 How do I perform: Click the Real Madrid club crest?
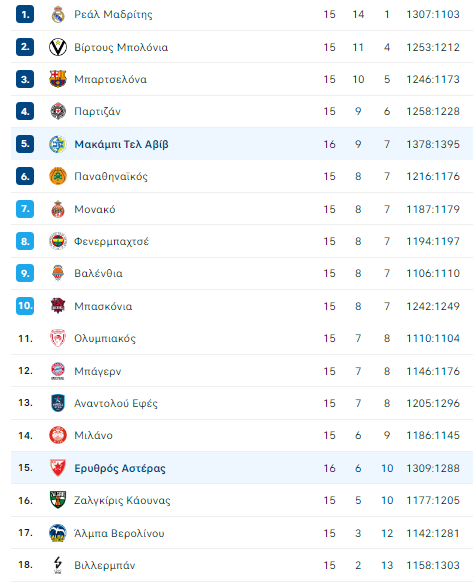(58, 15)
